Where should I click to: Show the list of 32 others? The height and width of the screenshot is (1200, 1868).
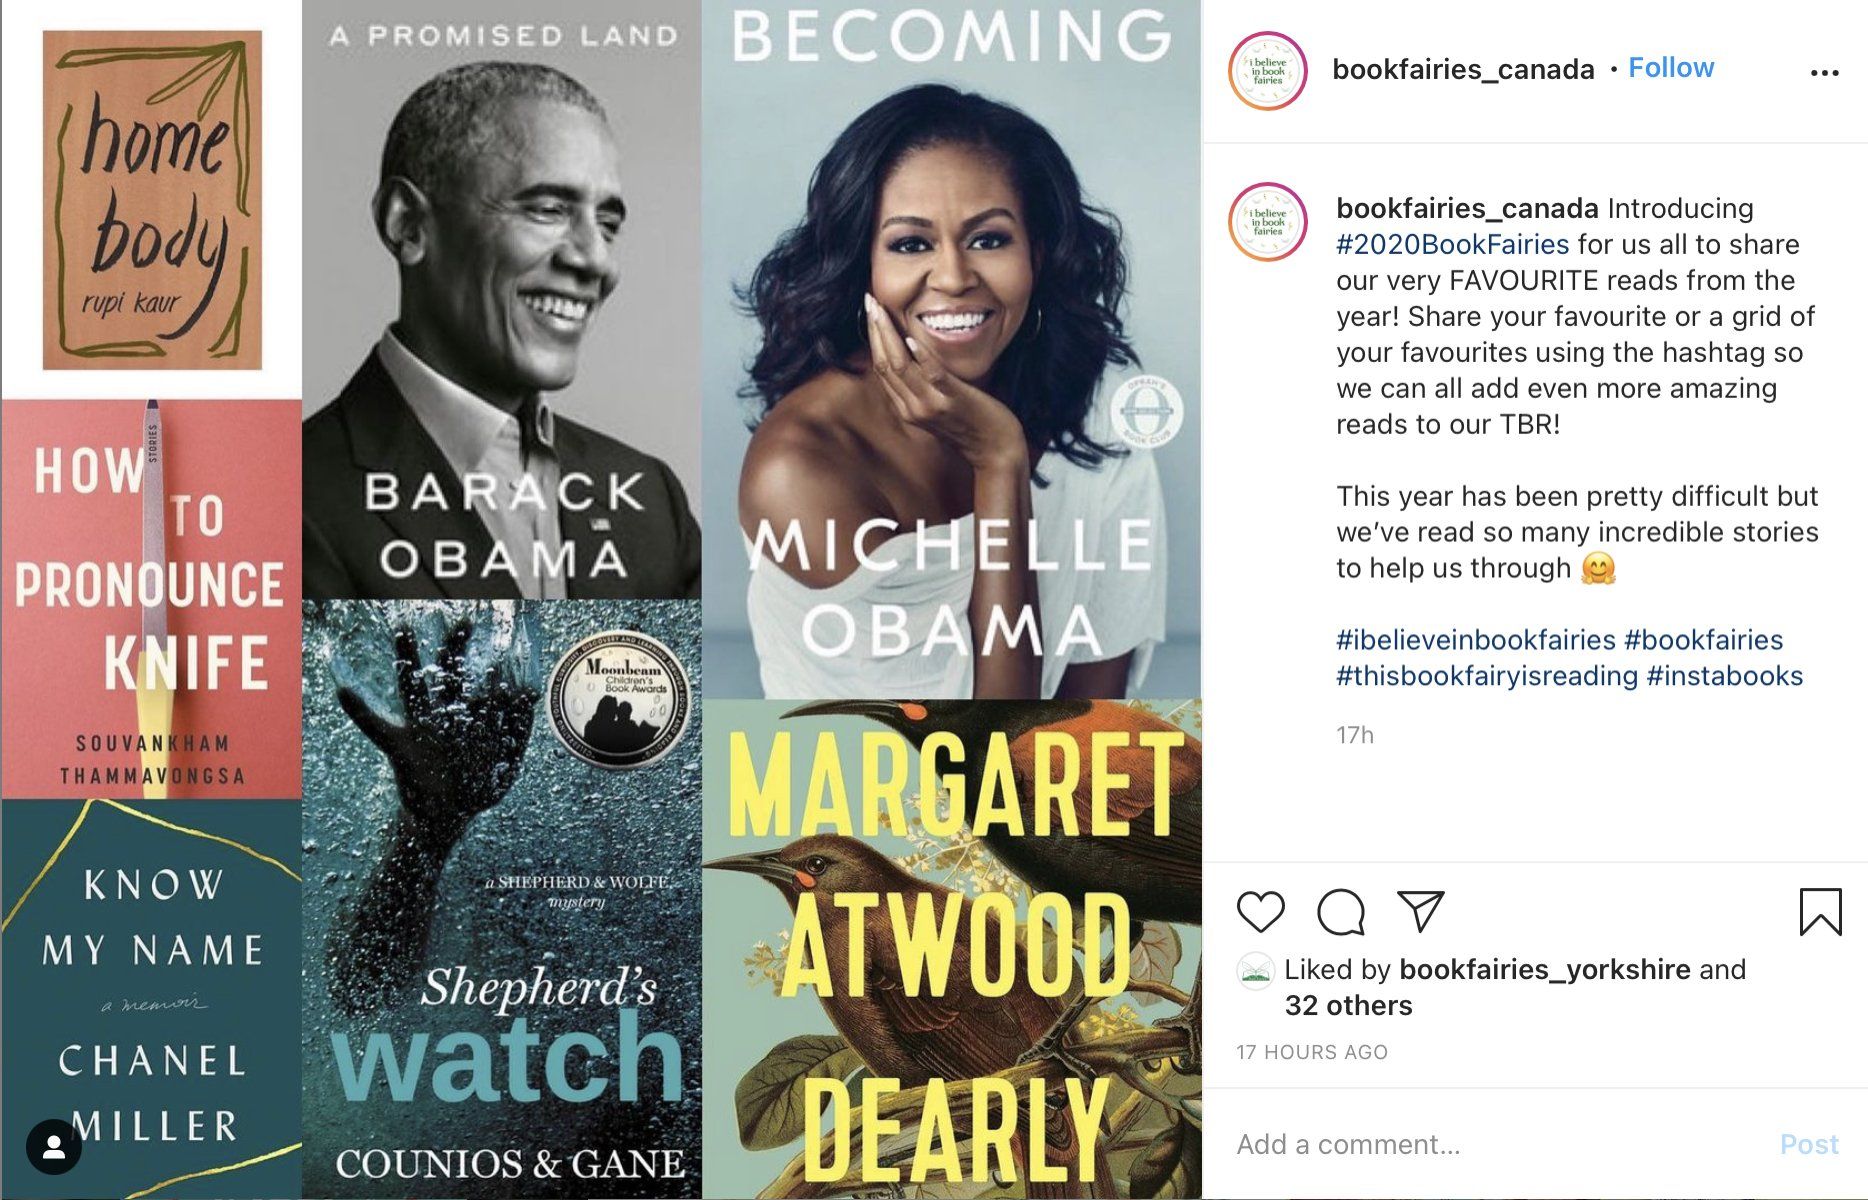click(x=1348, y=1005)
